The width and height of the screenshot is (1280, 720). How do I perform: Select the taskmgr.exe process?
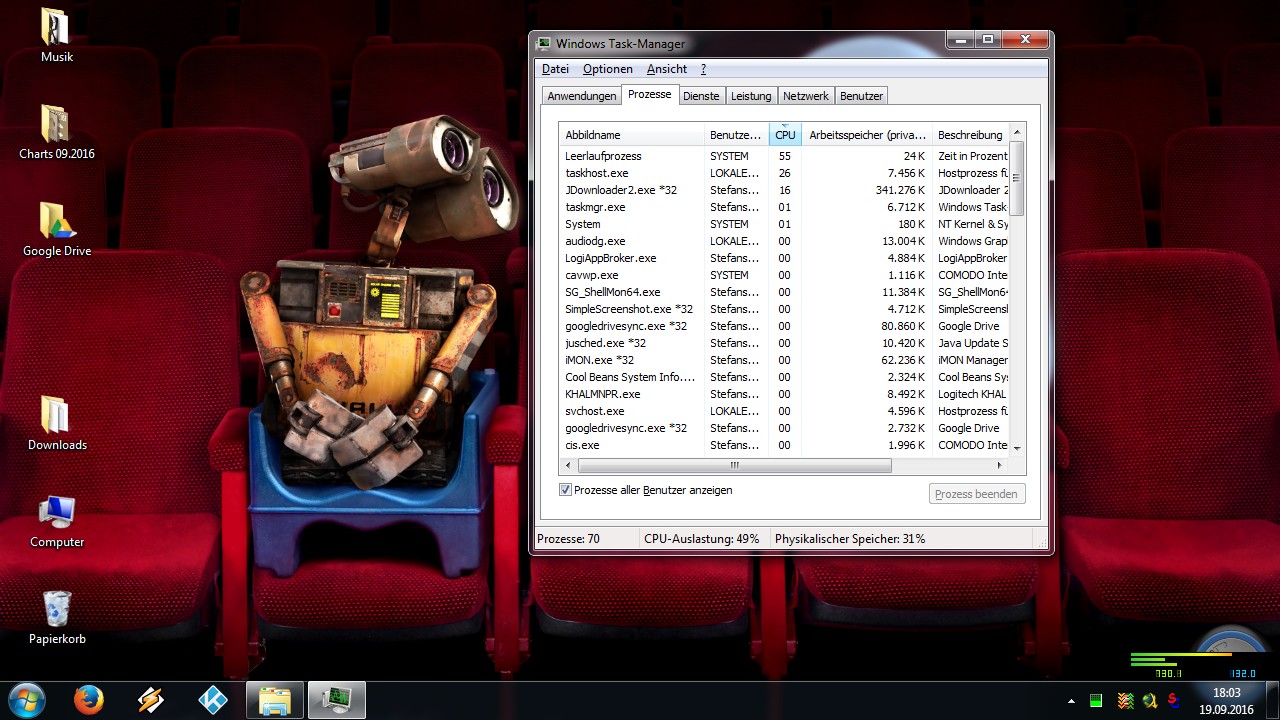point(784,207)
